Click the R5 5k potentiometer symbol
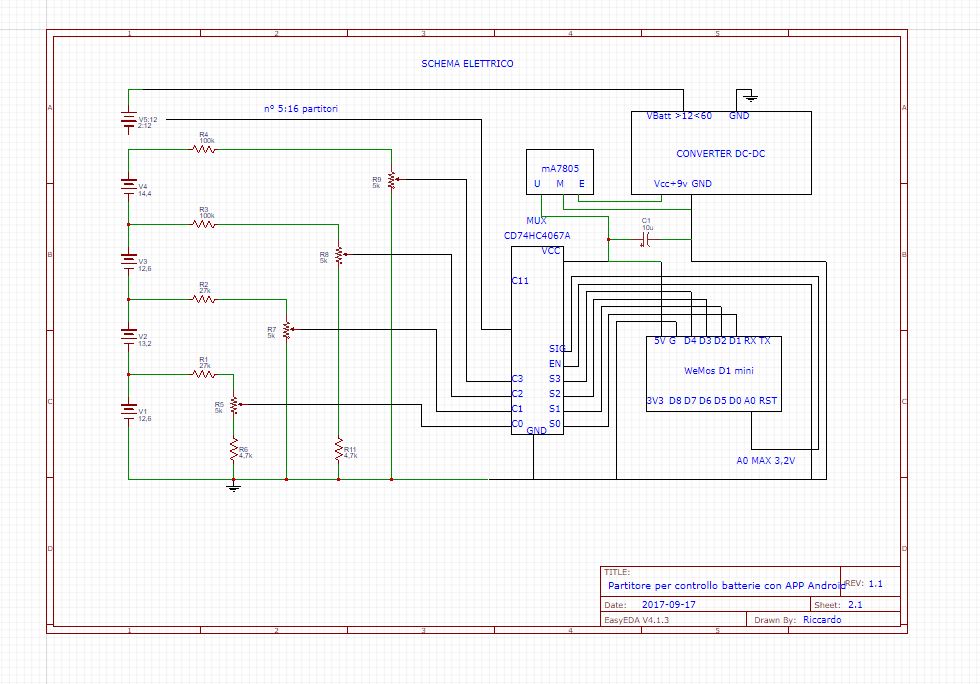The width and height of the screenshot is (980, 684). 234,405
